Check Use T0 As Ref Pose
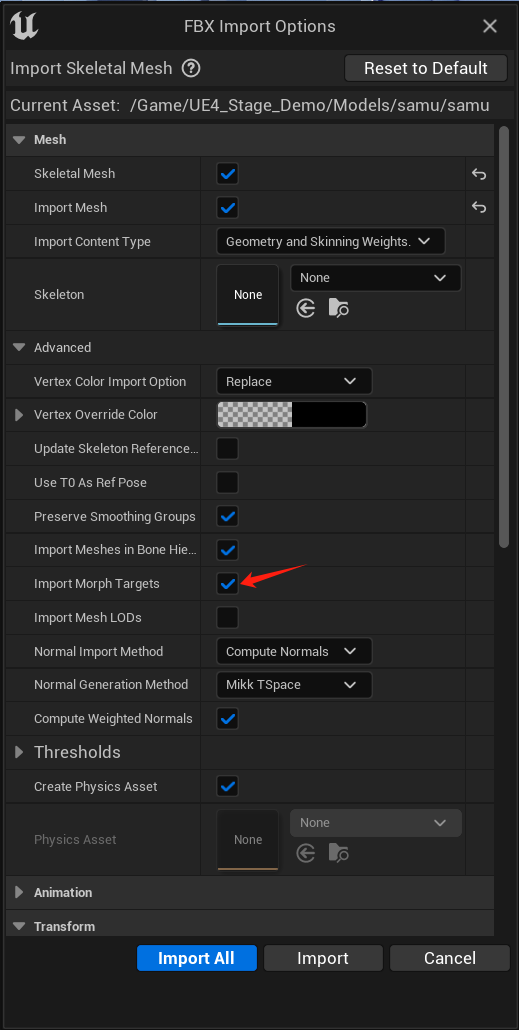Viewport: 519px width, 1030px height. point(227,482)
